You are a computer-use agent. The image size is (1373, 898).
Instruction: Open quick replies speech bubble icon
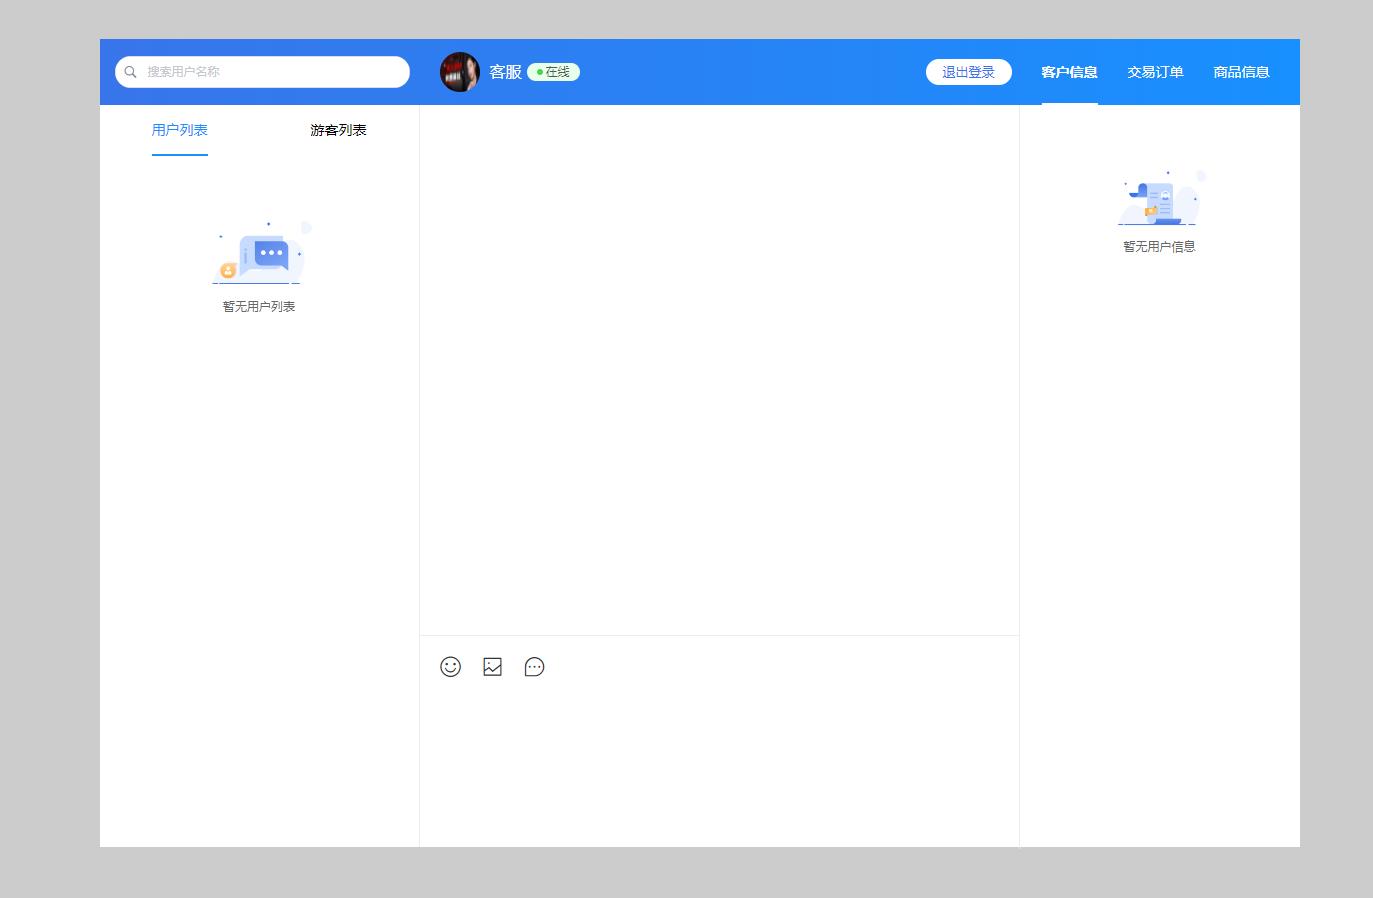[x=534, y=667]
